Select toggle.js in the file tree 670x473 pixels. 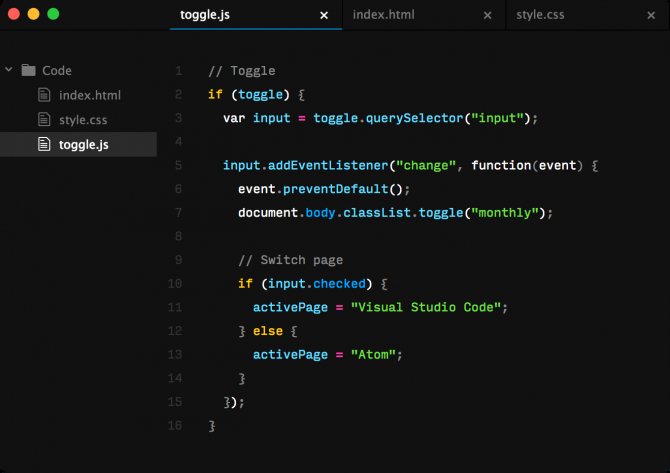pos(84,145)
